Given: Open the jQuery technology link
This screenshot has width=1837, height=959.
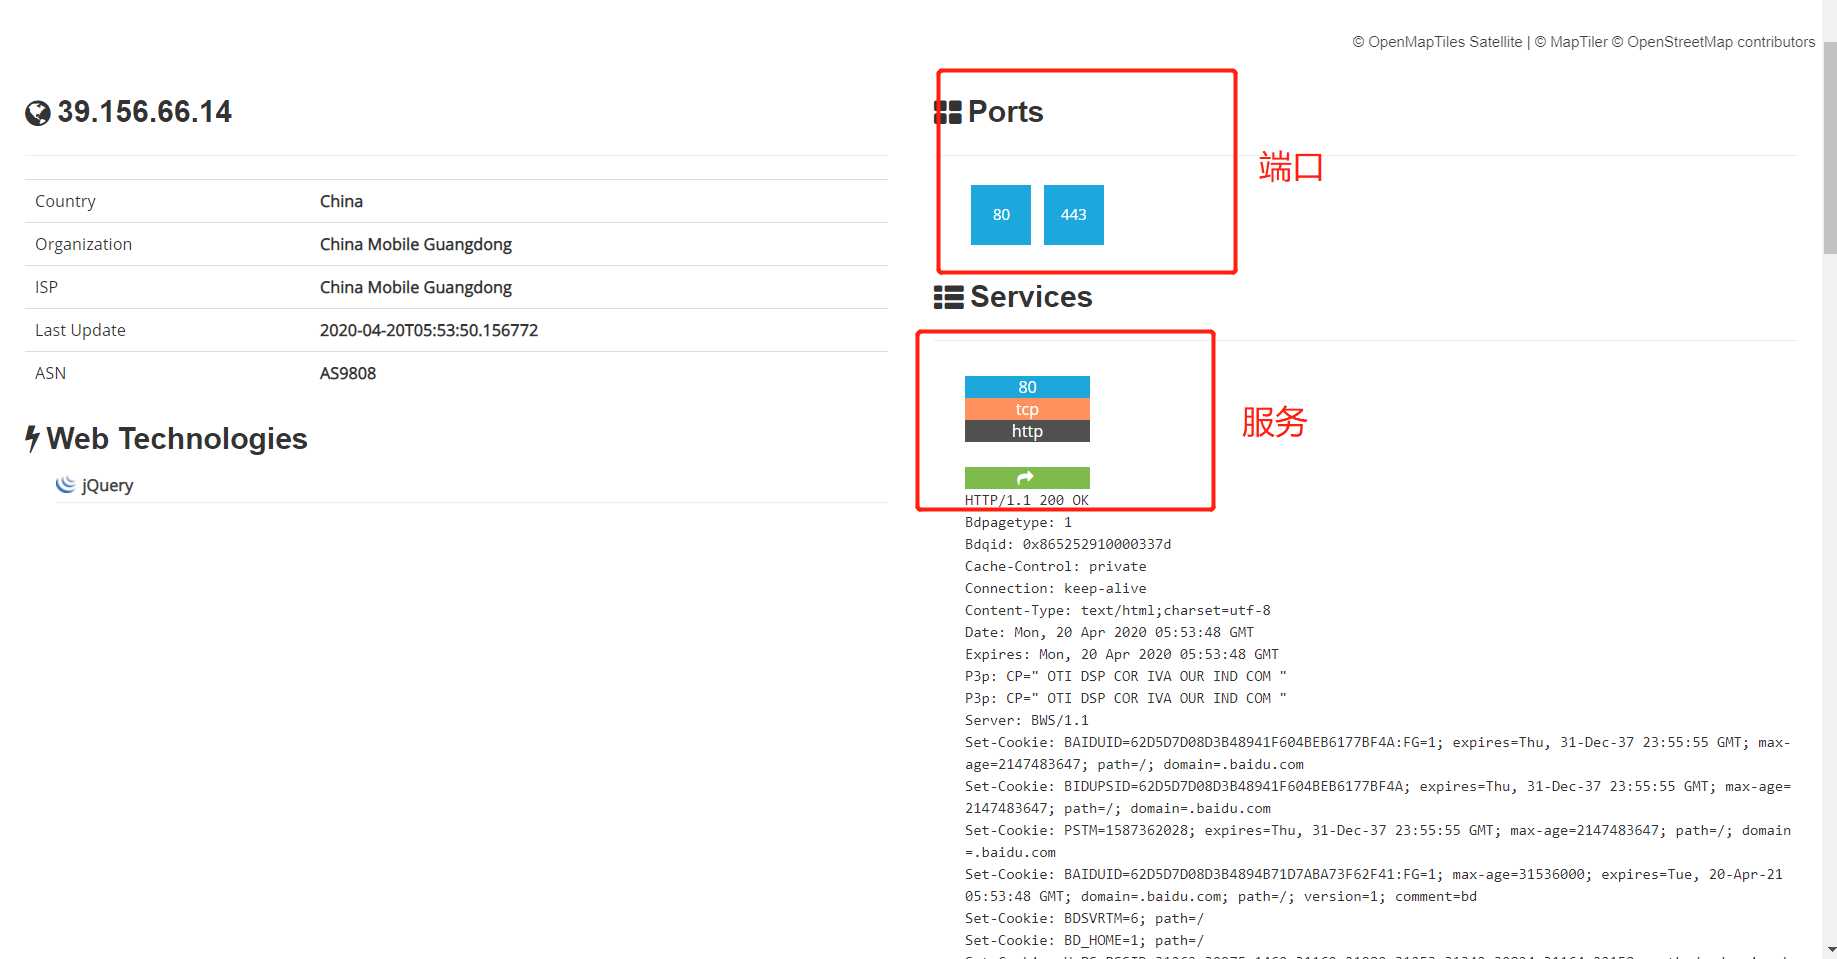Looking at the screenshot, I should point(107,485).
